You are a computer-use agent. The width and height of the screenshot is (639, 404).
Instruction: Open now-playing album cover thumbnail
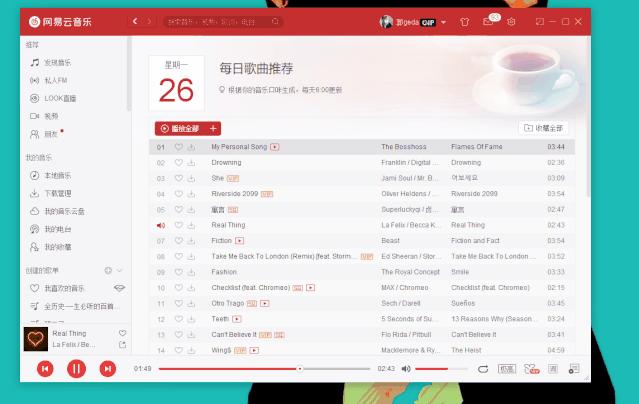coord(36,339)
